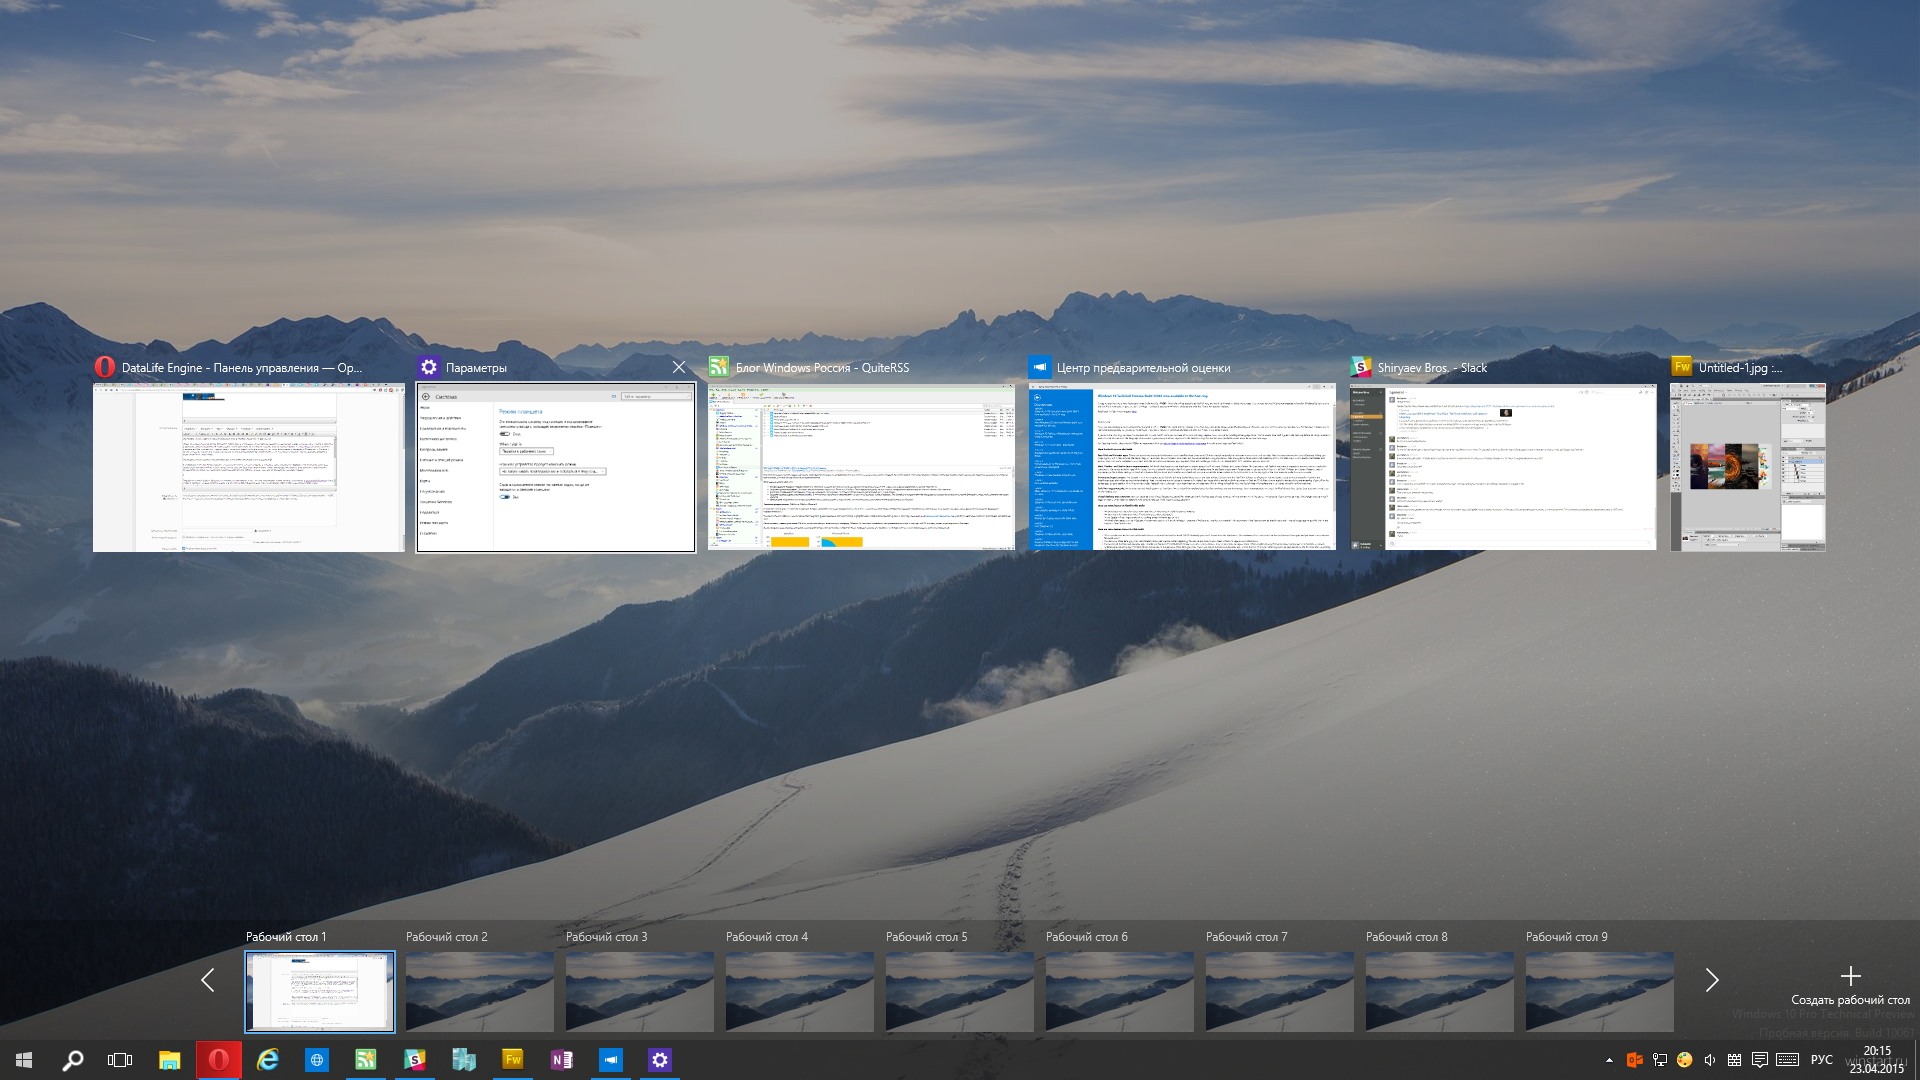1920x1080 pixels.
Task: Click the Slack logo beside the Shiryaev Bros. title
Action: [x=1361, y=367]
